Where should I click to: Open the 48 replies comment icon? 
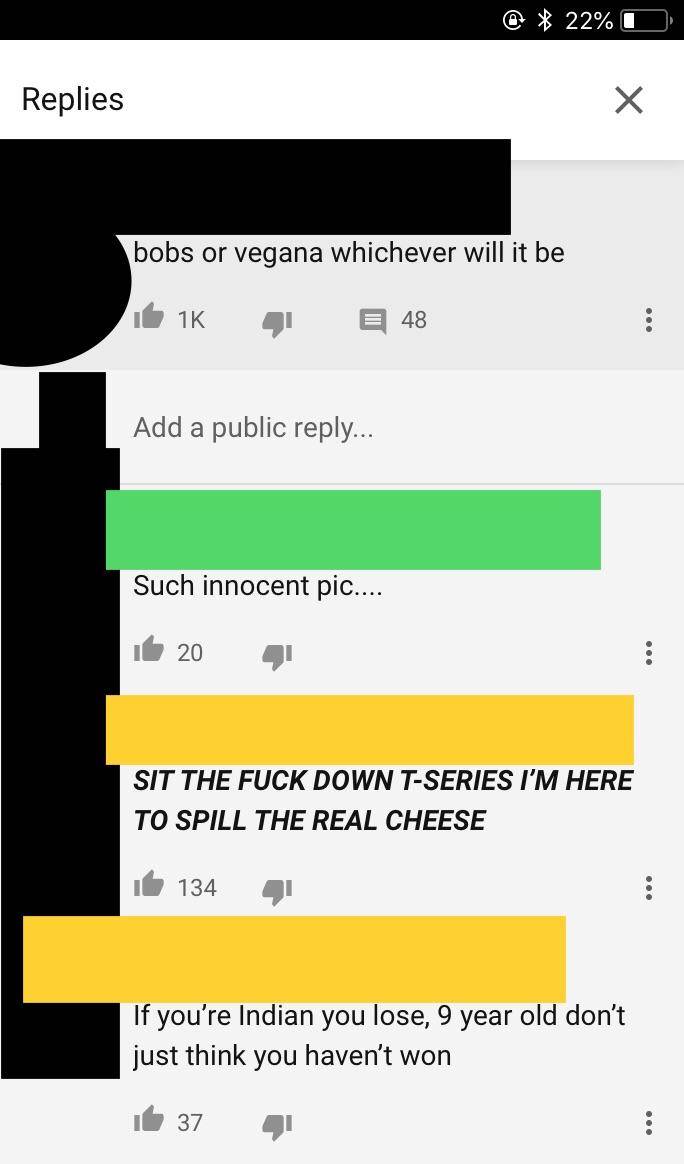click(373, 321)
